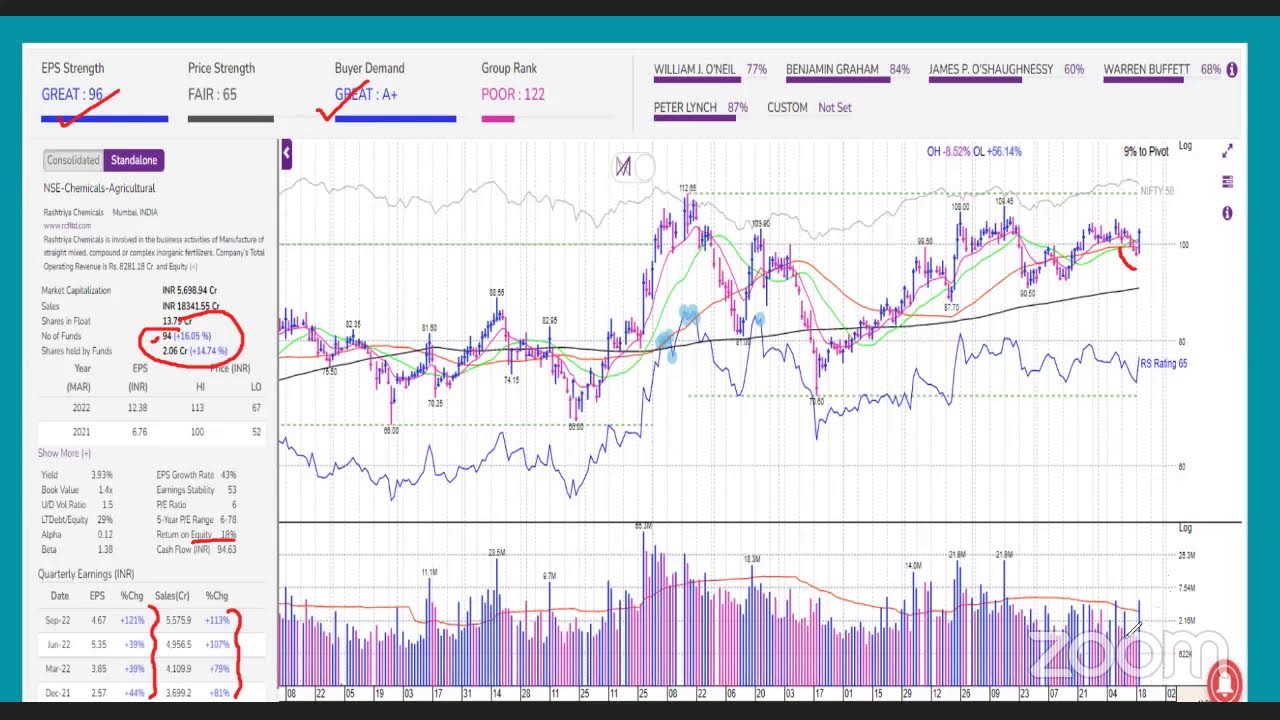This screenshot has width=1280, height=720.
Task: Toggle Log scale on the volume chart
Action: (x=1186, y=528)
